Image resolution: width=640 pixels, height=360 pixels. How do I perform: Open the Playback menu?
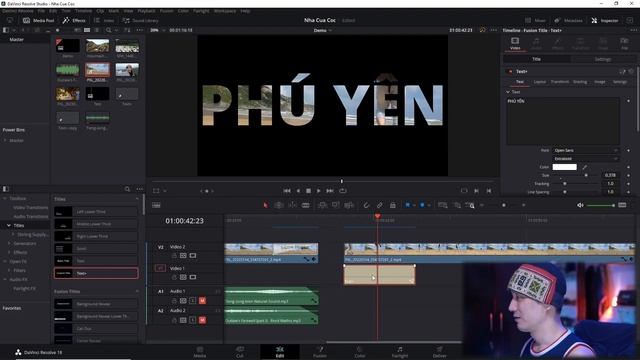click(x=146, y=11)
